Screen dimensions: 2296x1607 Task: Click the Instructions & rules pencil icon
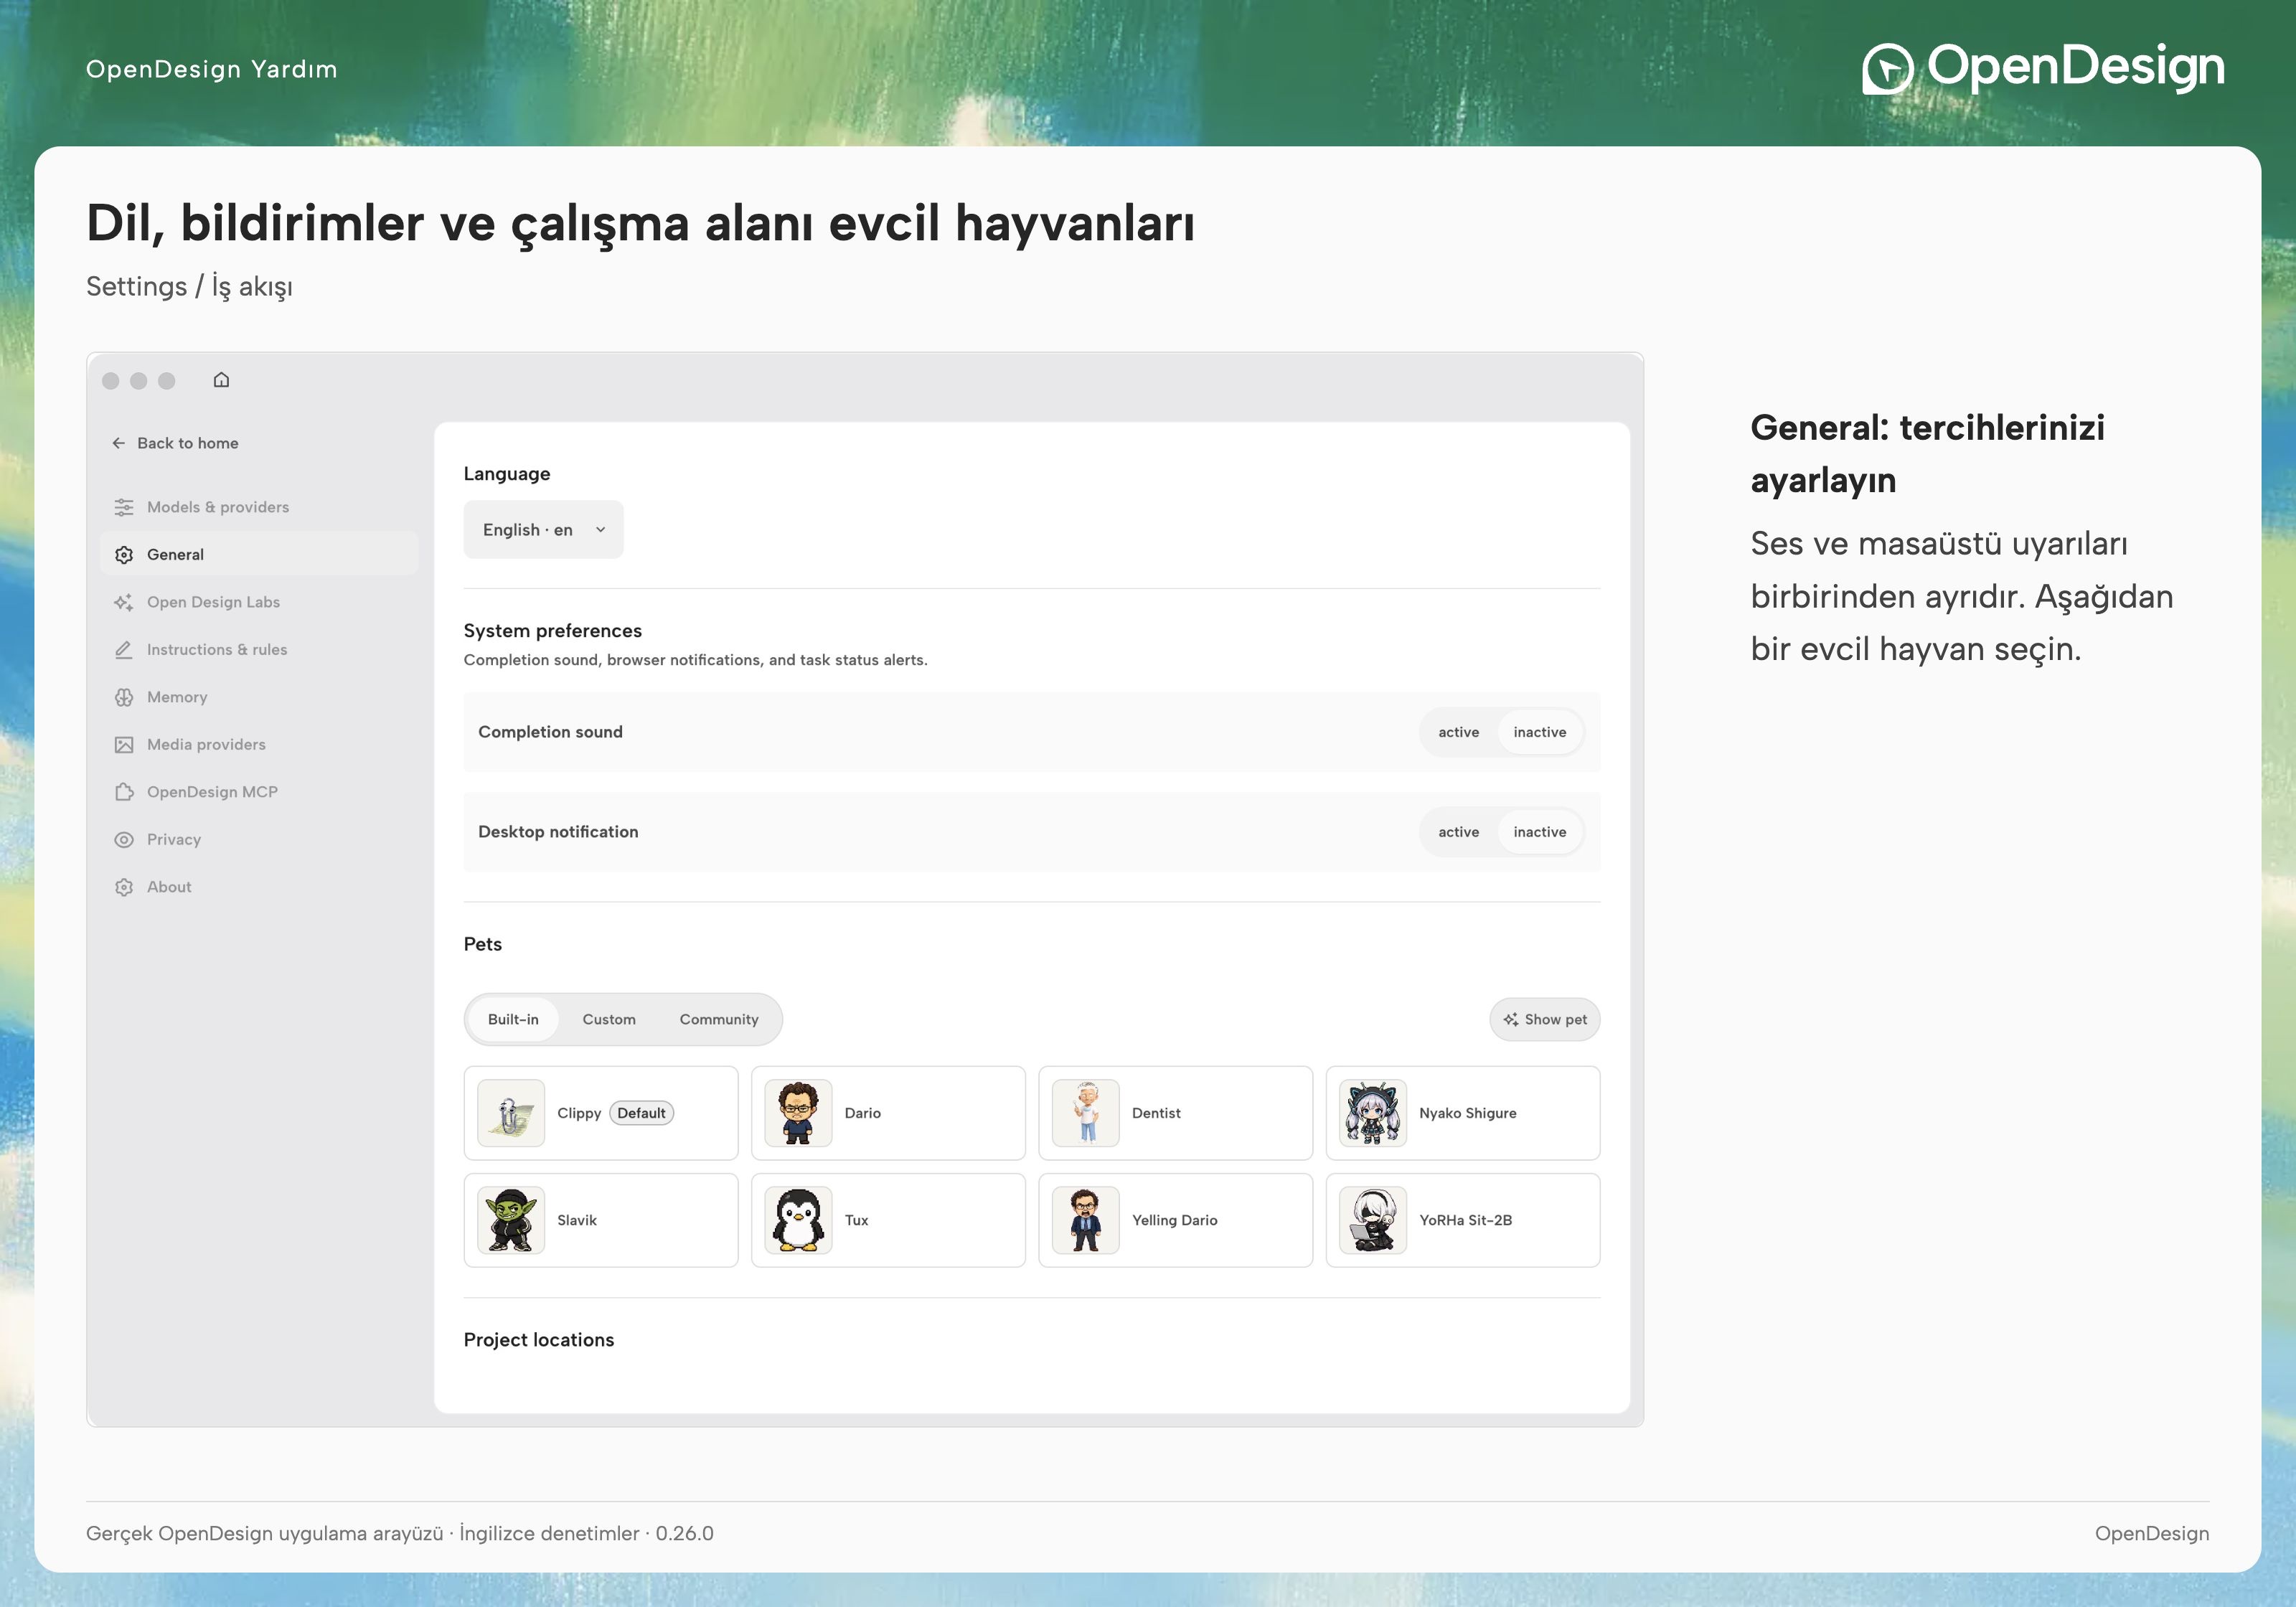point(124,650)
